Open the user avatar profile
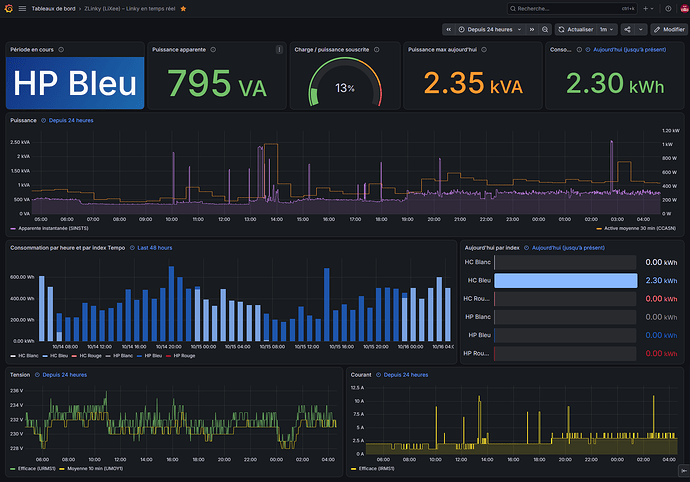 pyautogui.click(x=685, y=8)
